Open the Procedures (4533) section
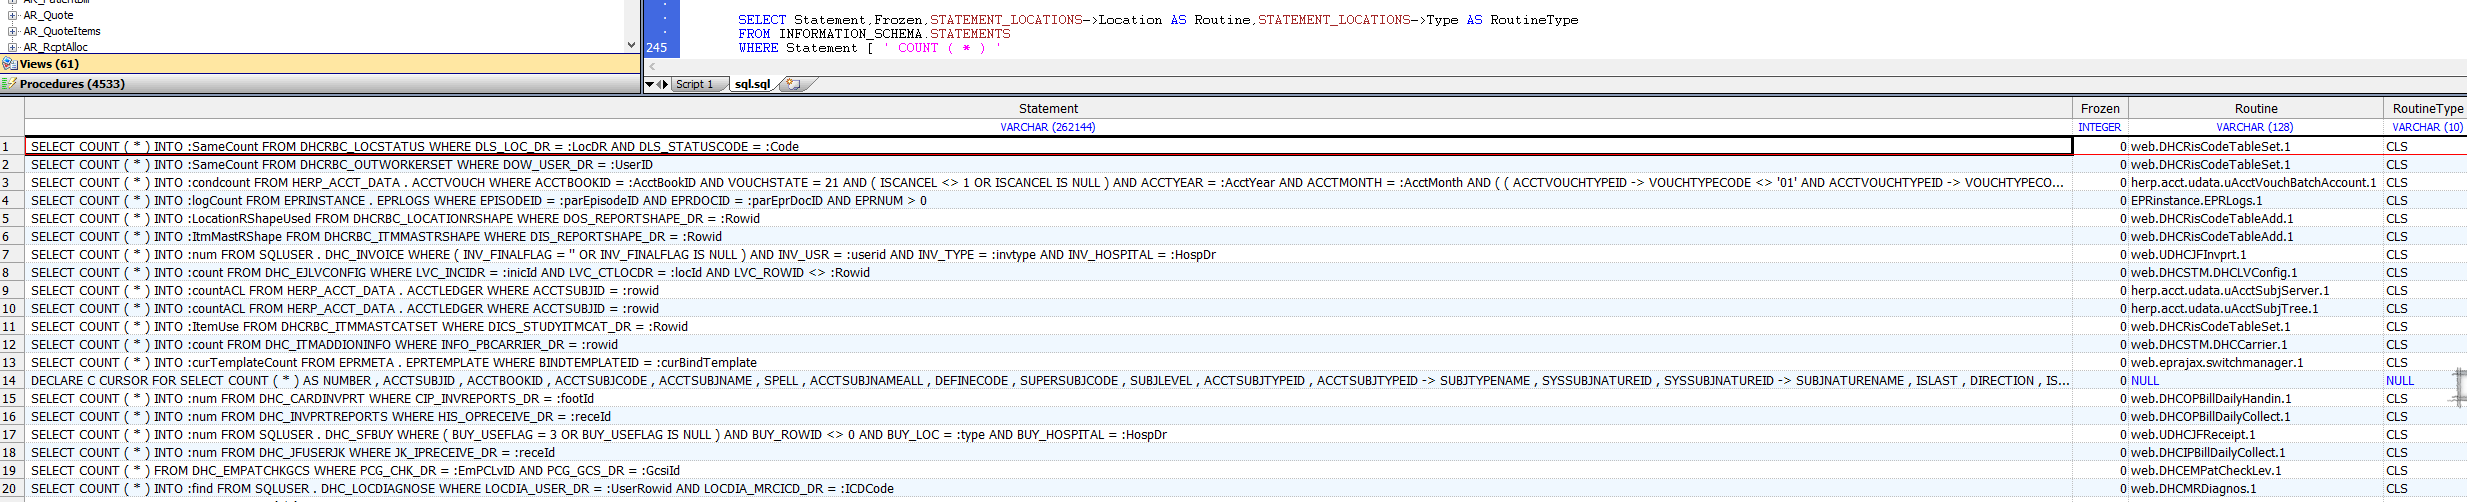Image resolution: width=2467 pixels, height=502 pixels. (320, 84)
